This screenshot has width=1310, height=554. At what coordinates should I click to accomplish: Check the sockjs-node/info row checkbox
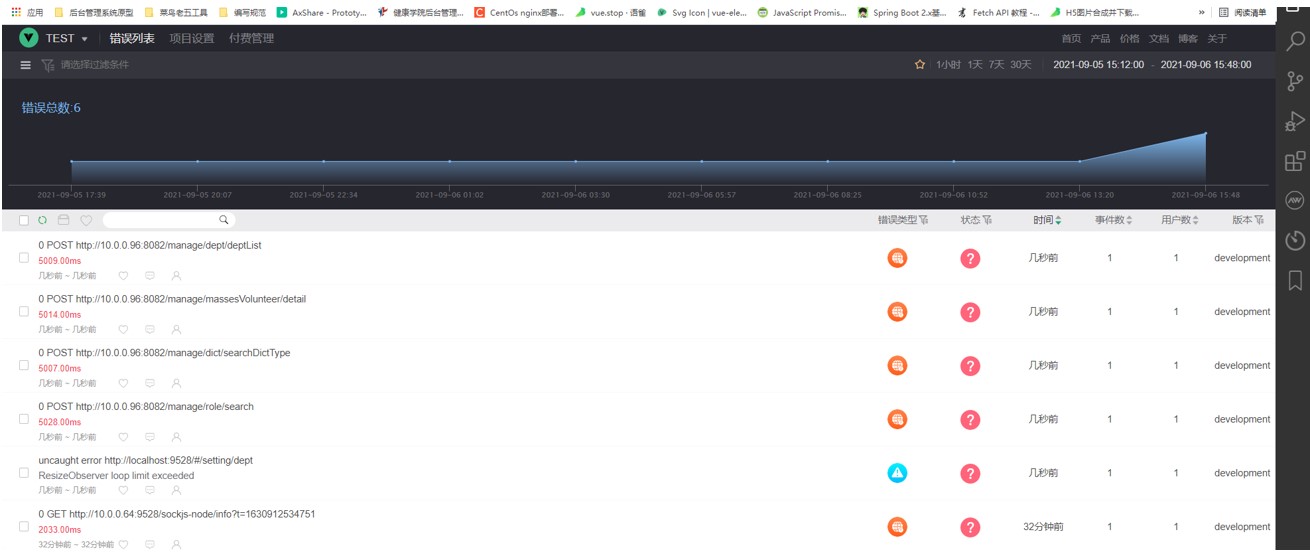[x=24, y=527]
